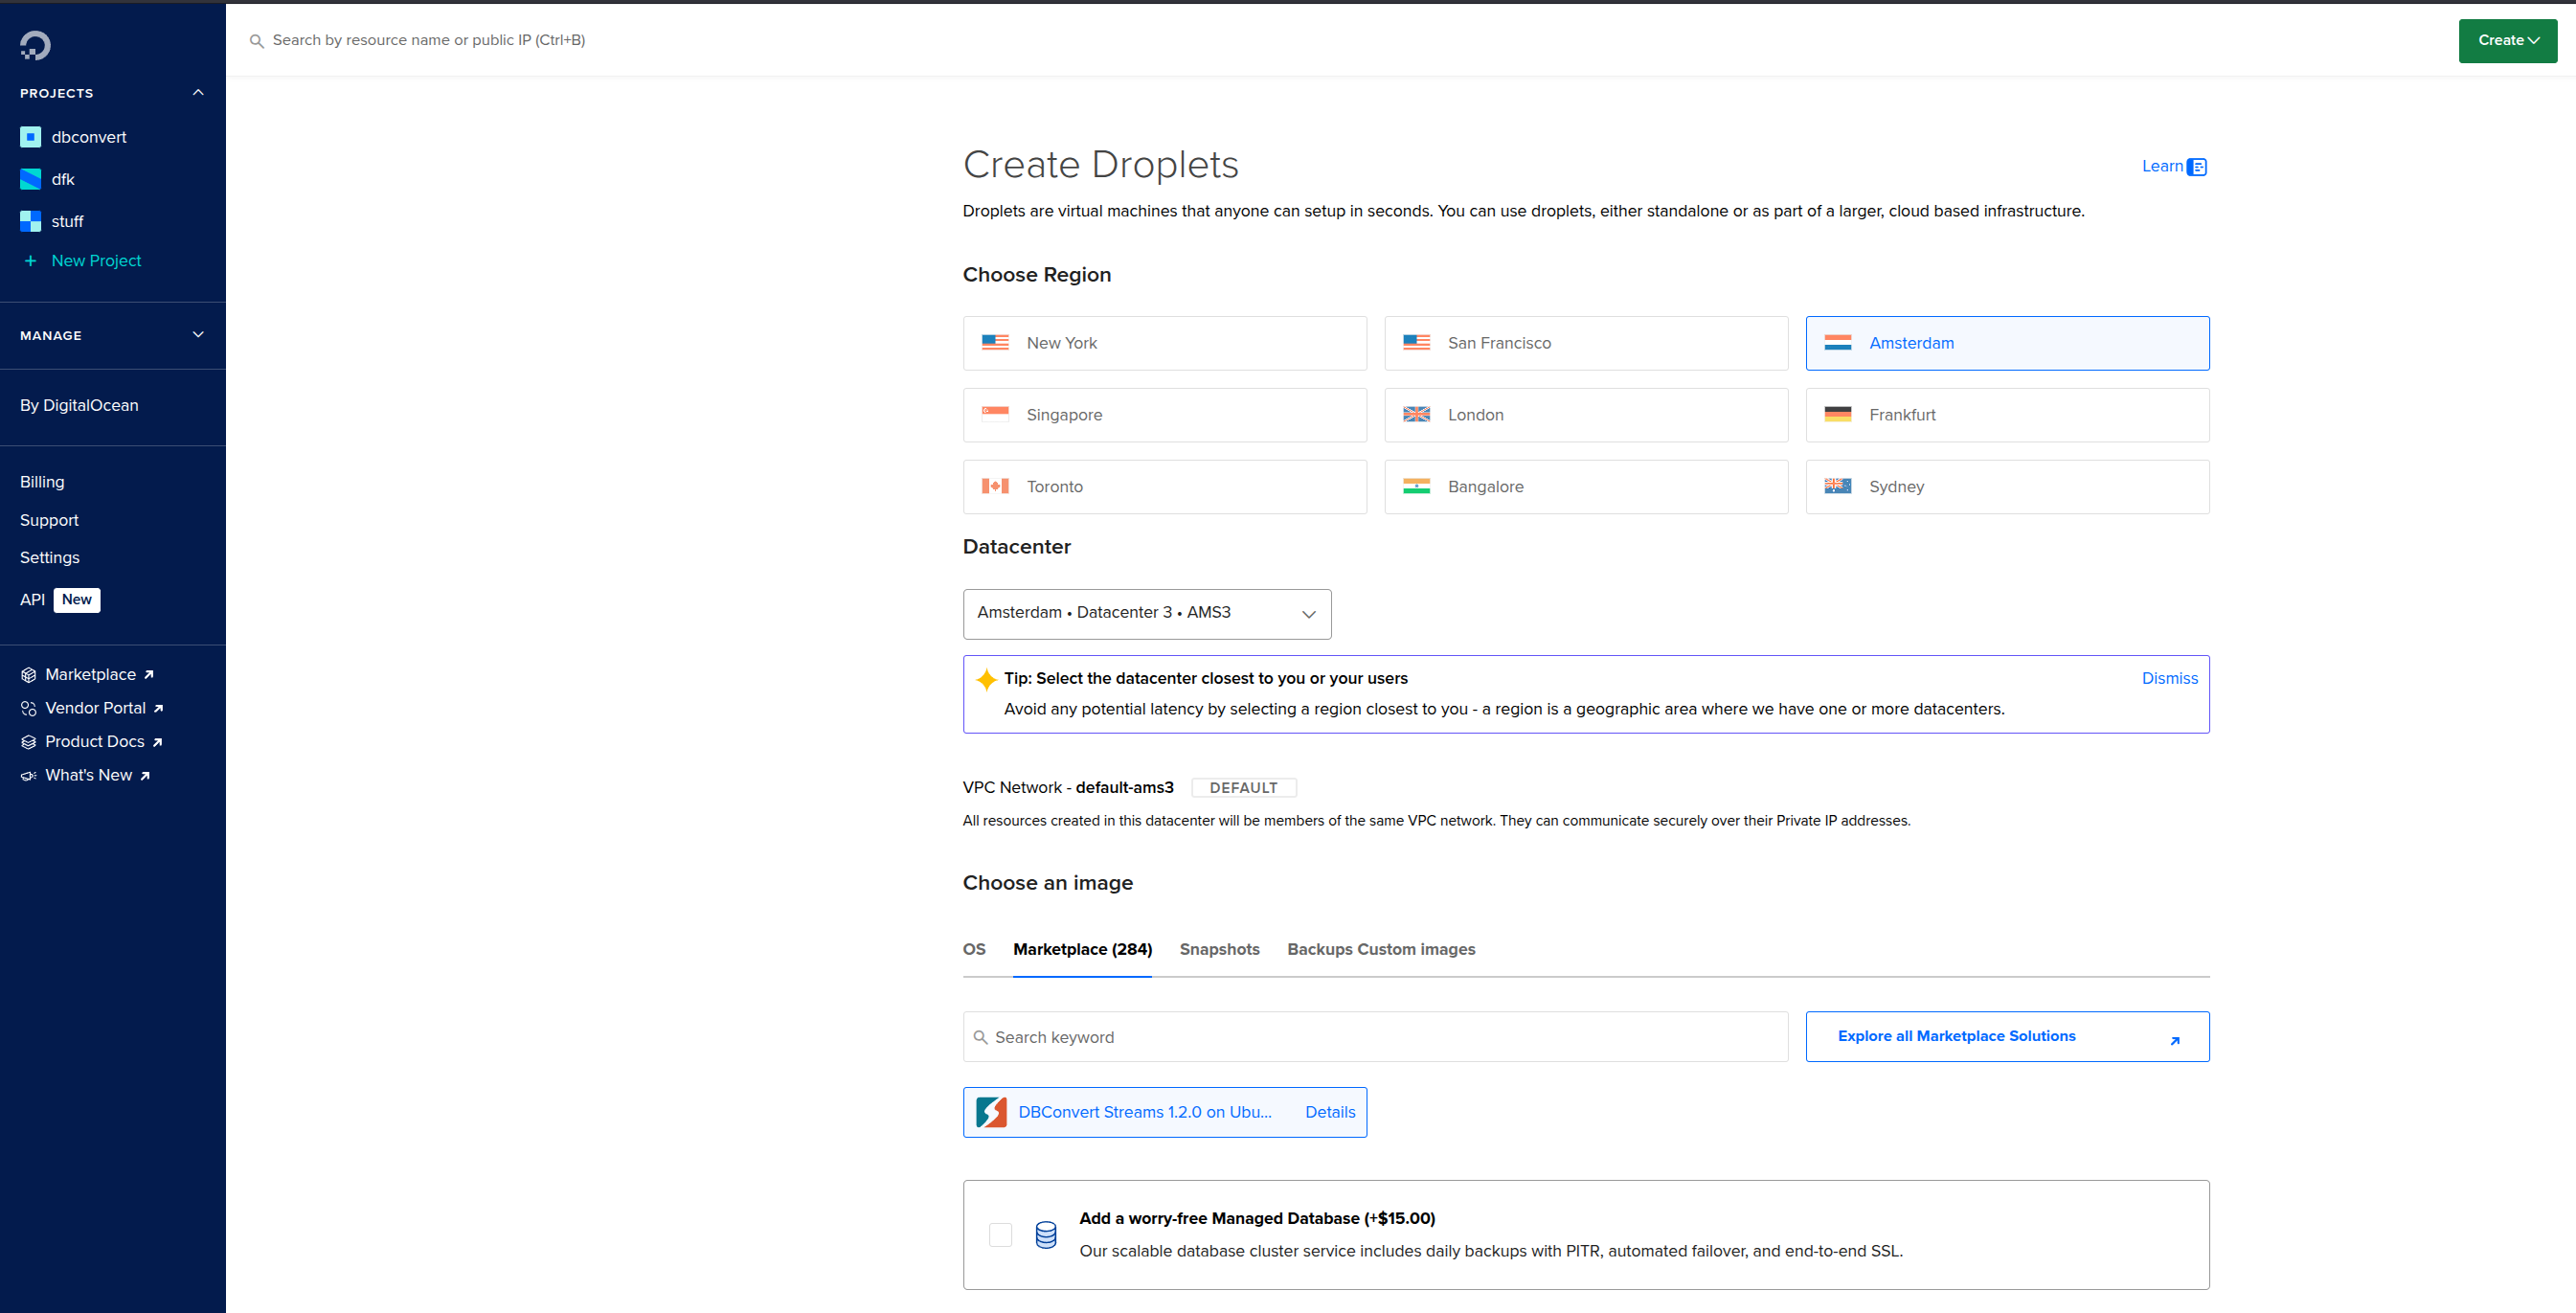
Task: Open the Create menu
Action: [x=2507, y=40]
